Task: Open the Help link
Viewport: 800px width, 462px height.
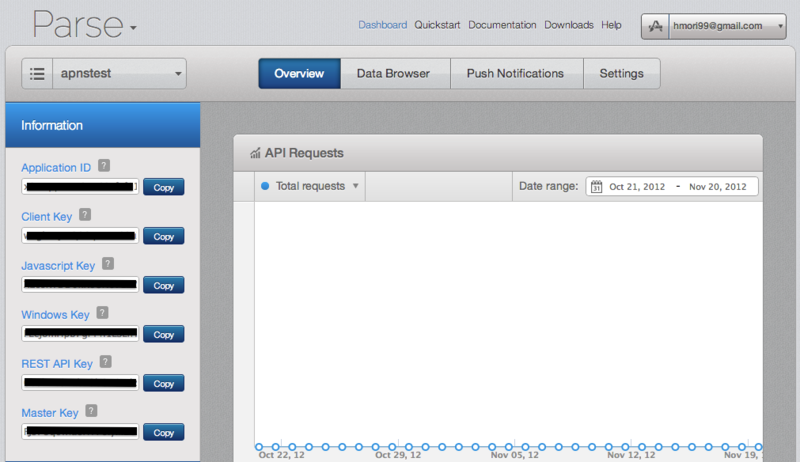Action: click(x=611, y=25)
